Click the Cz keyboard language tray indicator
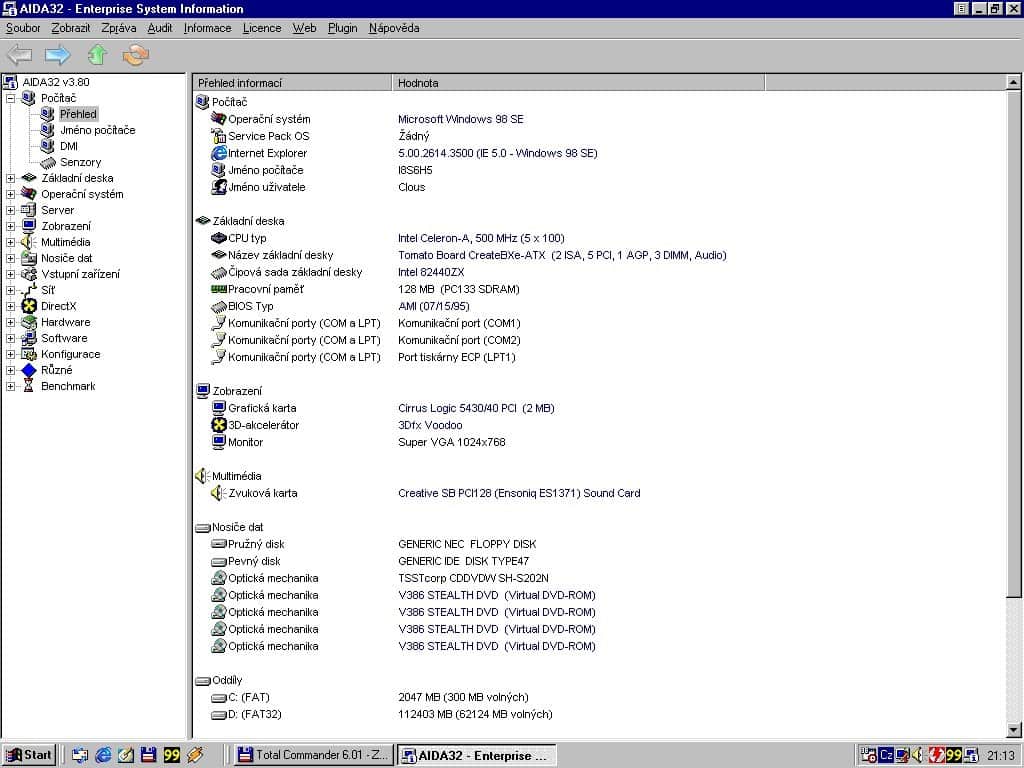1024x768 pixels. (886, 755)
